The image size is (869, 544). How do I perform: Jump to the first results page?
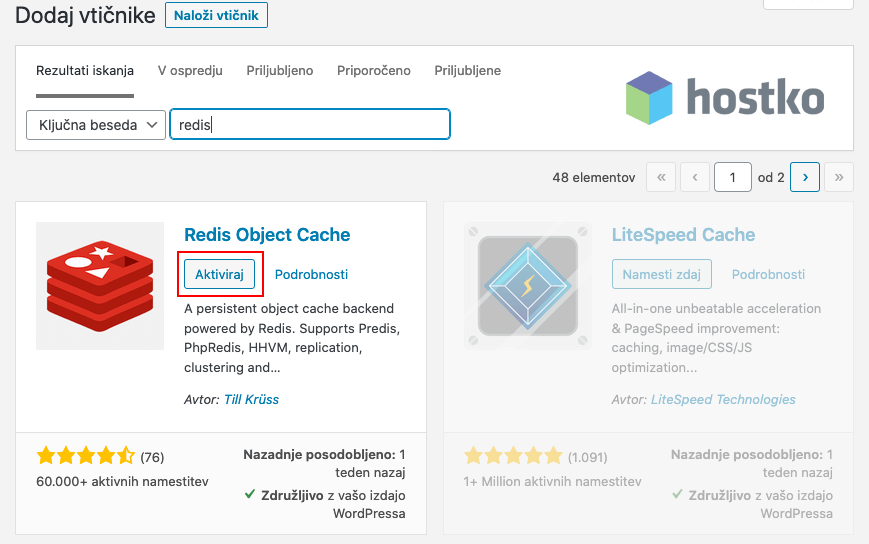pos(662,178)
